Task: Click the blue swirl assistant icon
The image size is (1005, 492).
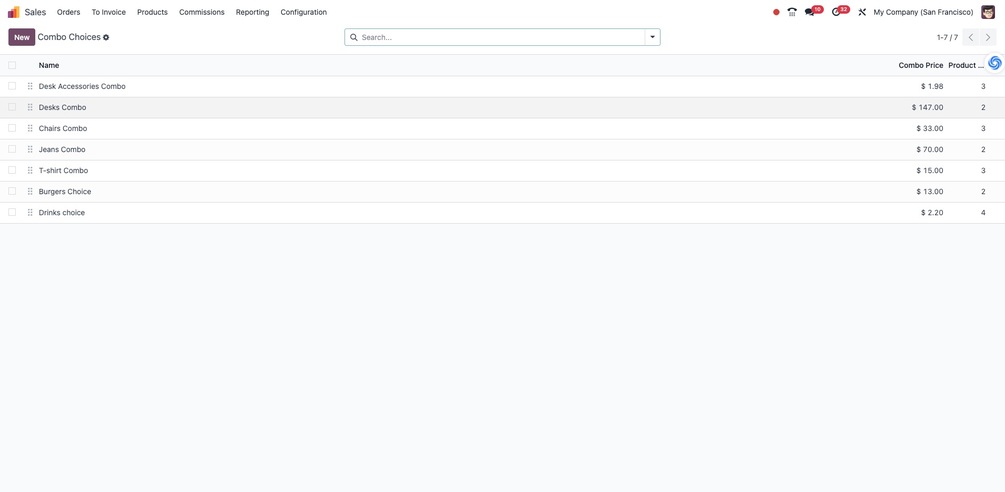Action: point(995,63)
